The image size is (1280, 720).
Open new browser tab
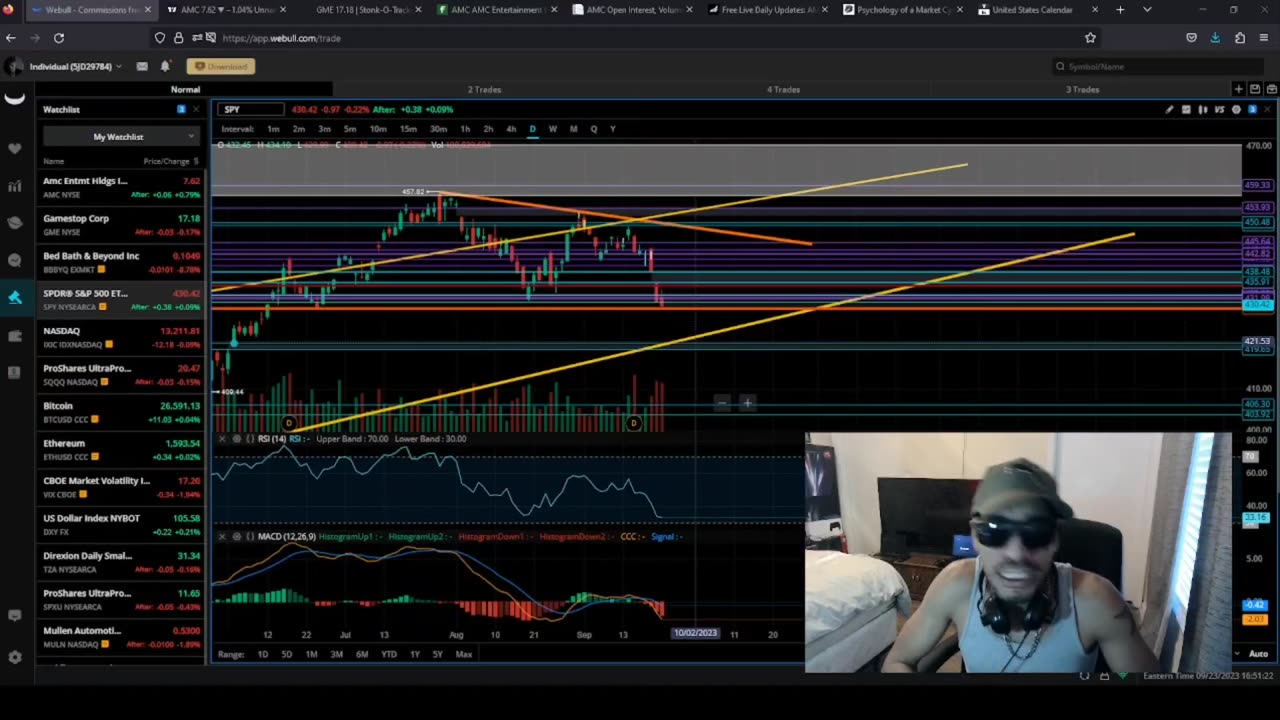[x=1120, y=10]
